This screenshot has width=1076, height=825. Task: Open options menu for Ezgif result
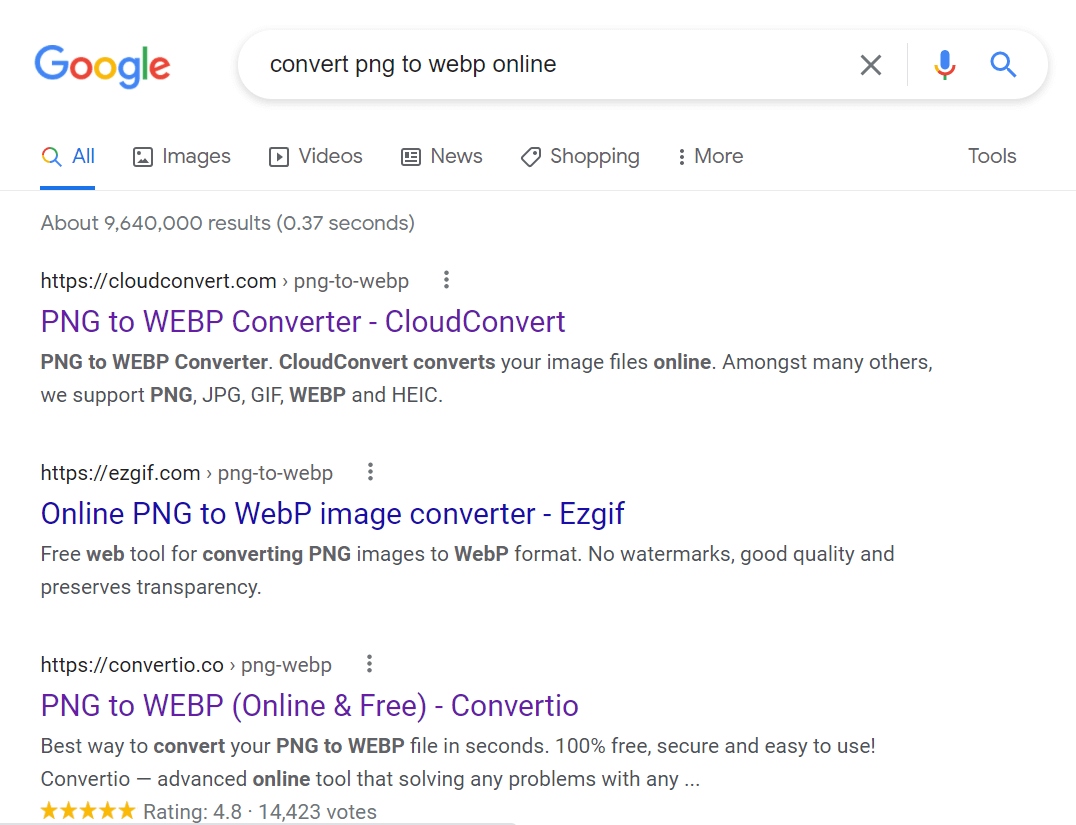pos(370,472)
